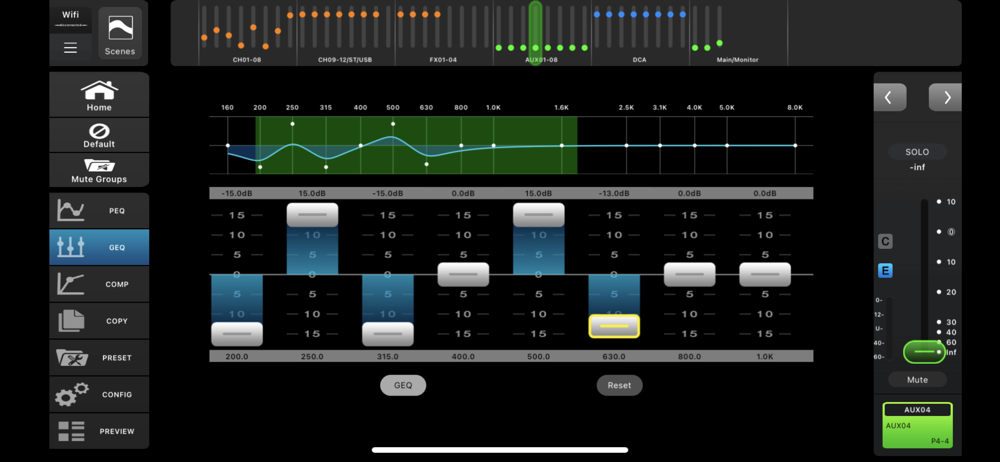Open the COPY function
Image resolution: width=1000 pixels, height=462 pixels.
click(x=99, y=321)
